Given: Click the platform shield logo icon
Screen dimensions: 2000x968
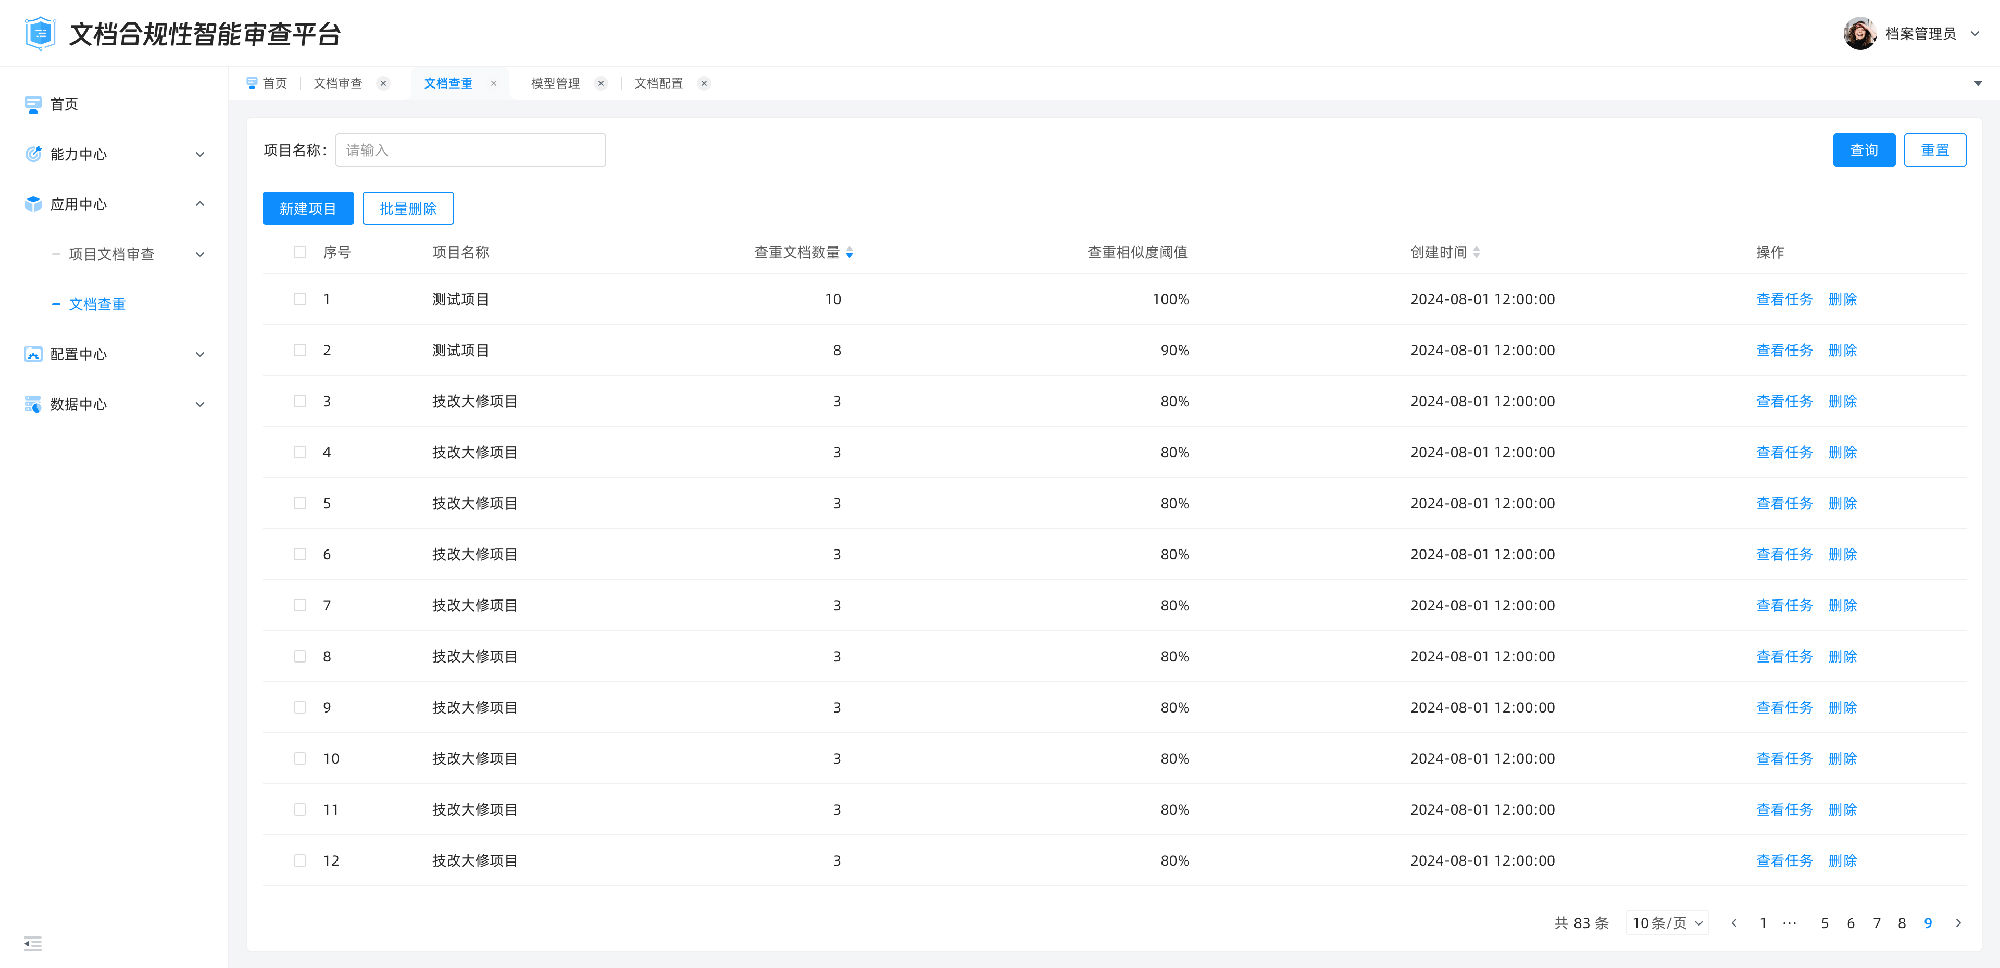Looking at the screenshot, I should tap(38, 32).
